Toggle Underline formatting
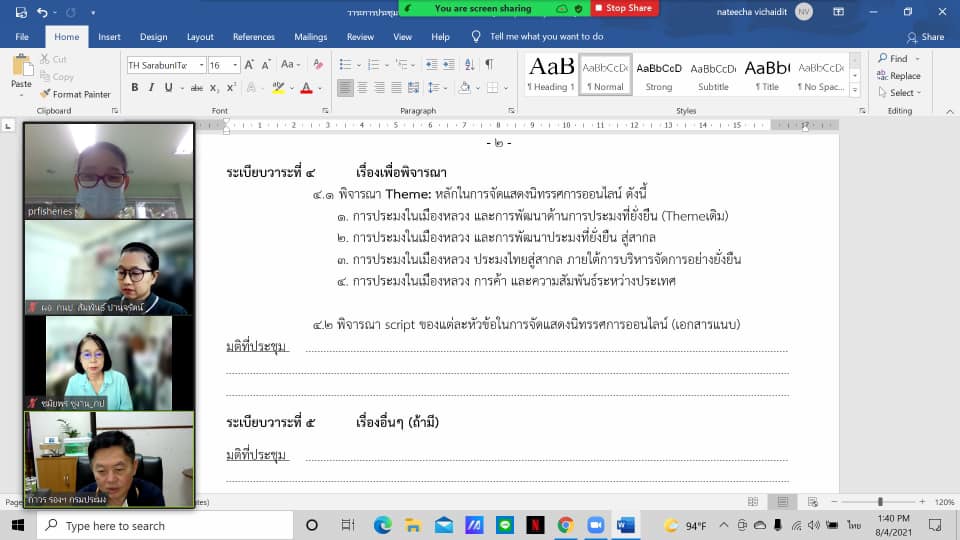The image size is (960, 540). pyautogui.click(x=168, y=88)
